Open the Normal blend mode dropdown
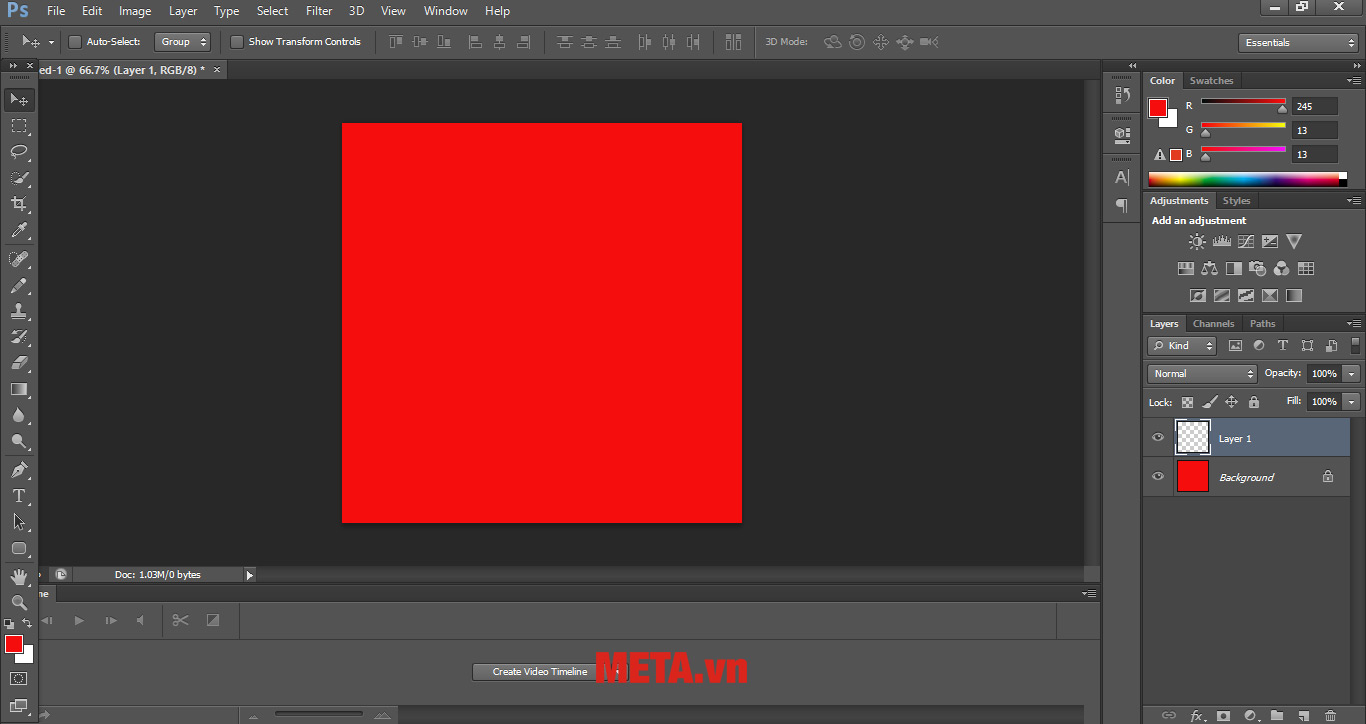 1202,373
